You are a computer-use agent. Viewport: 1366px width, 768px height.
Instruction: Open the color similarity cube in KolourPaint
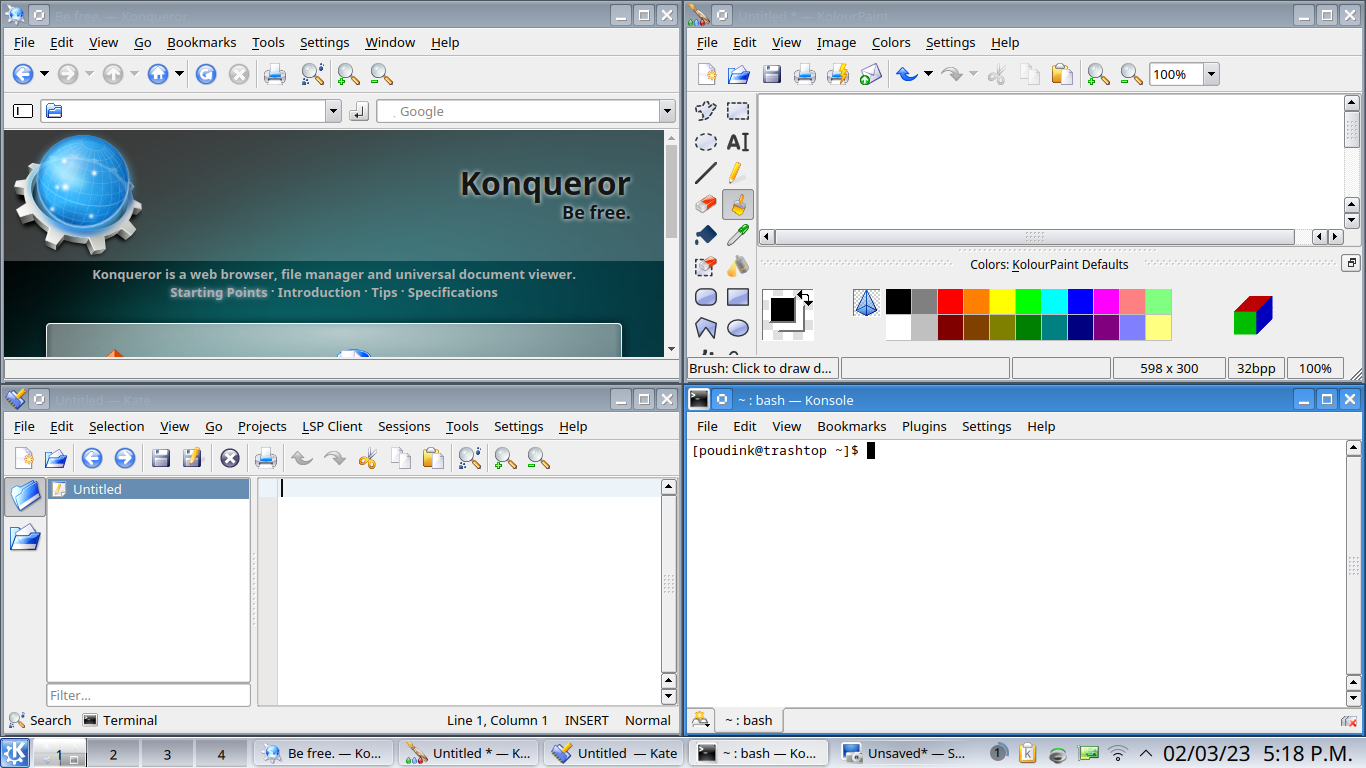click(1252, 314)
